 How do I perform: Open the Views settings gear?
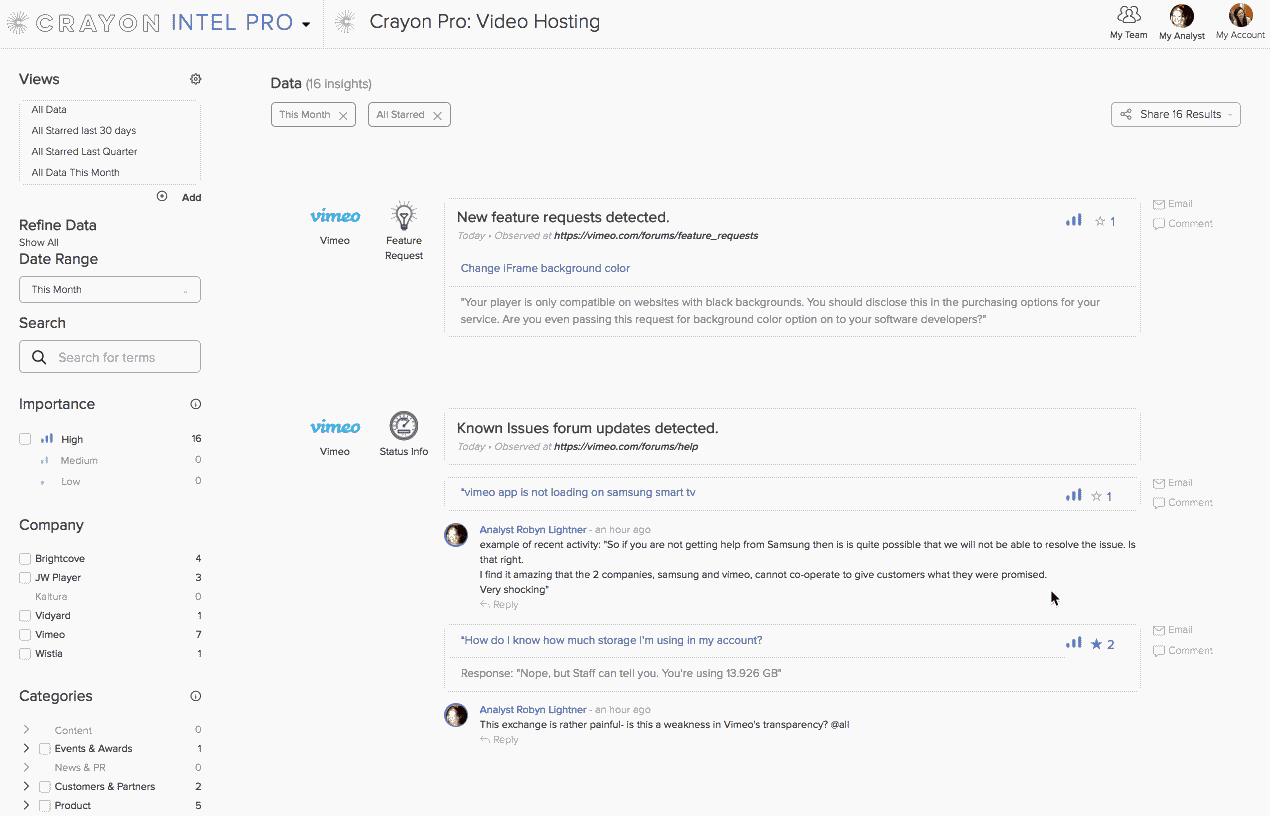click(196, 79)
